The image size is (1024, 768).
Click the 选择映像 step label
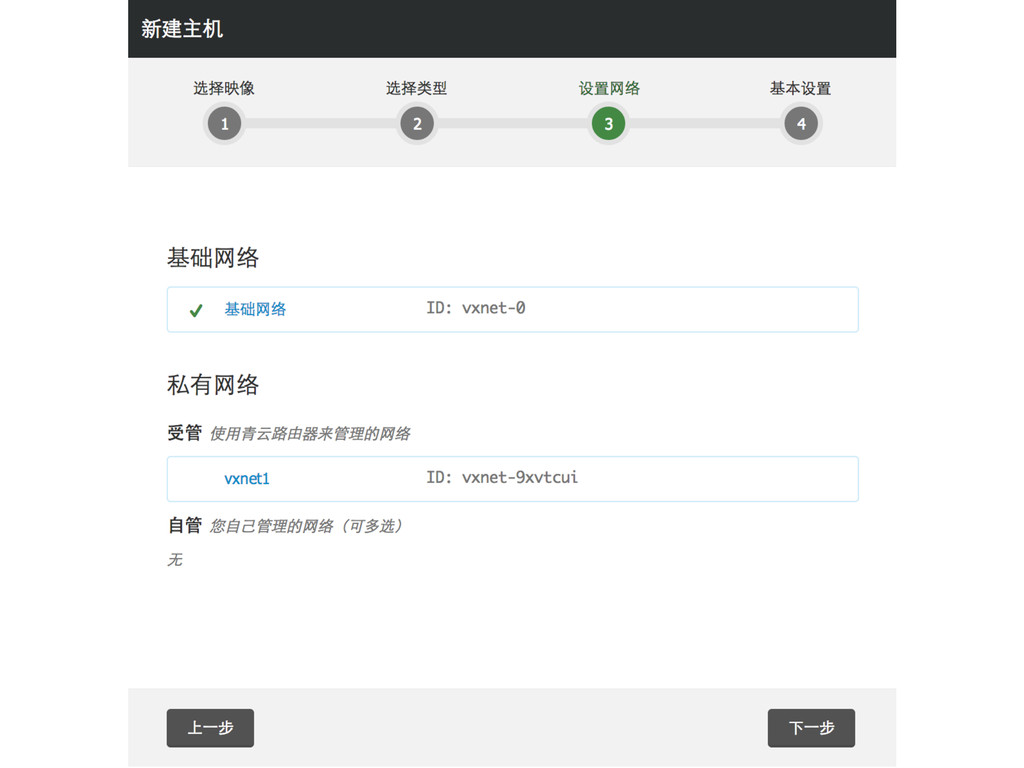tap(224, 88)
